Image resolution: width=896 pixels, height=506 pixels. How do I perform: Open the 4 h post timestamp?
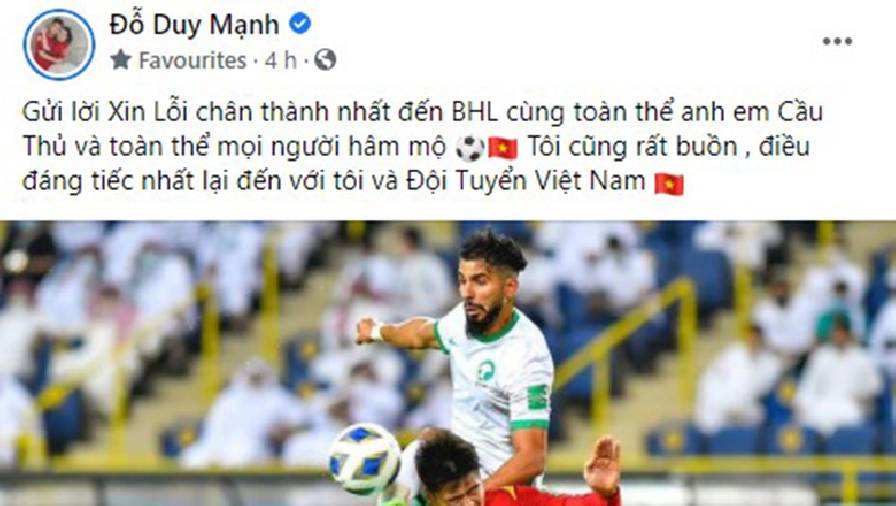(x=281, y=61)
